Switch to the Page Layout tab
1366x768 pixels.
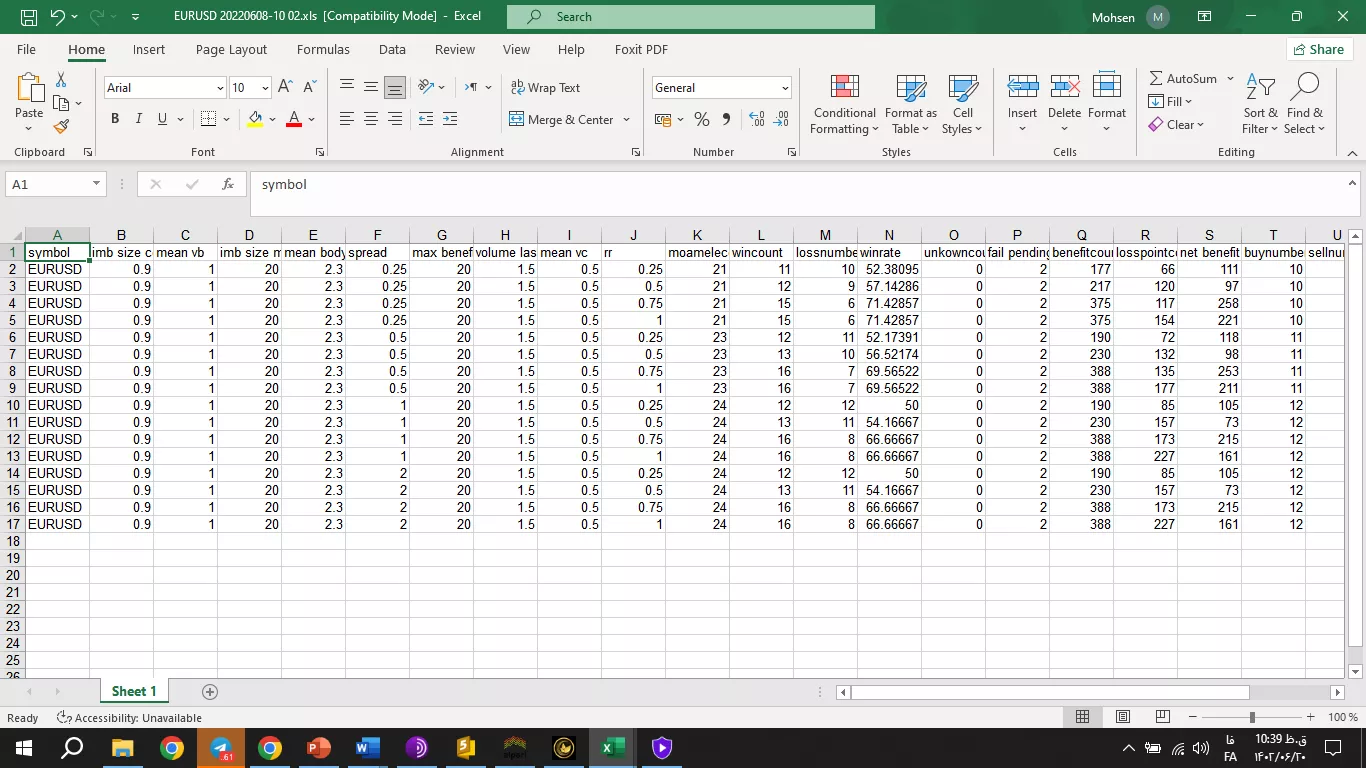[x=231, y=49]
